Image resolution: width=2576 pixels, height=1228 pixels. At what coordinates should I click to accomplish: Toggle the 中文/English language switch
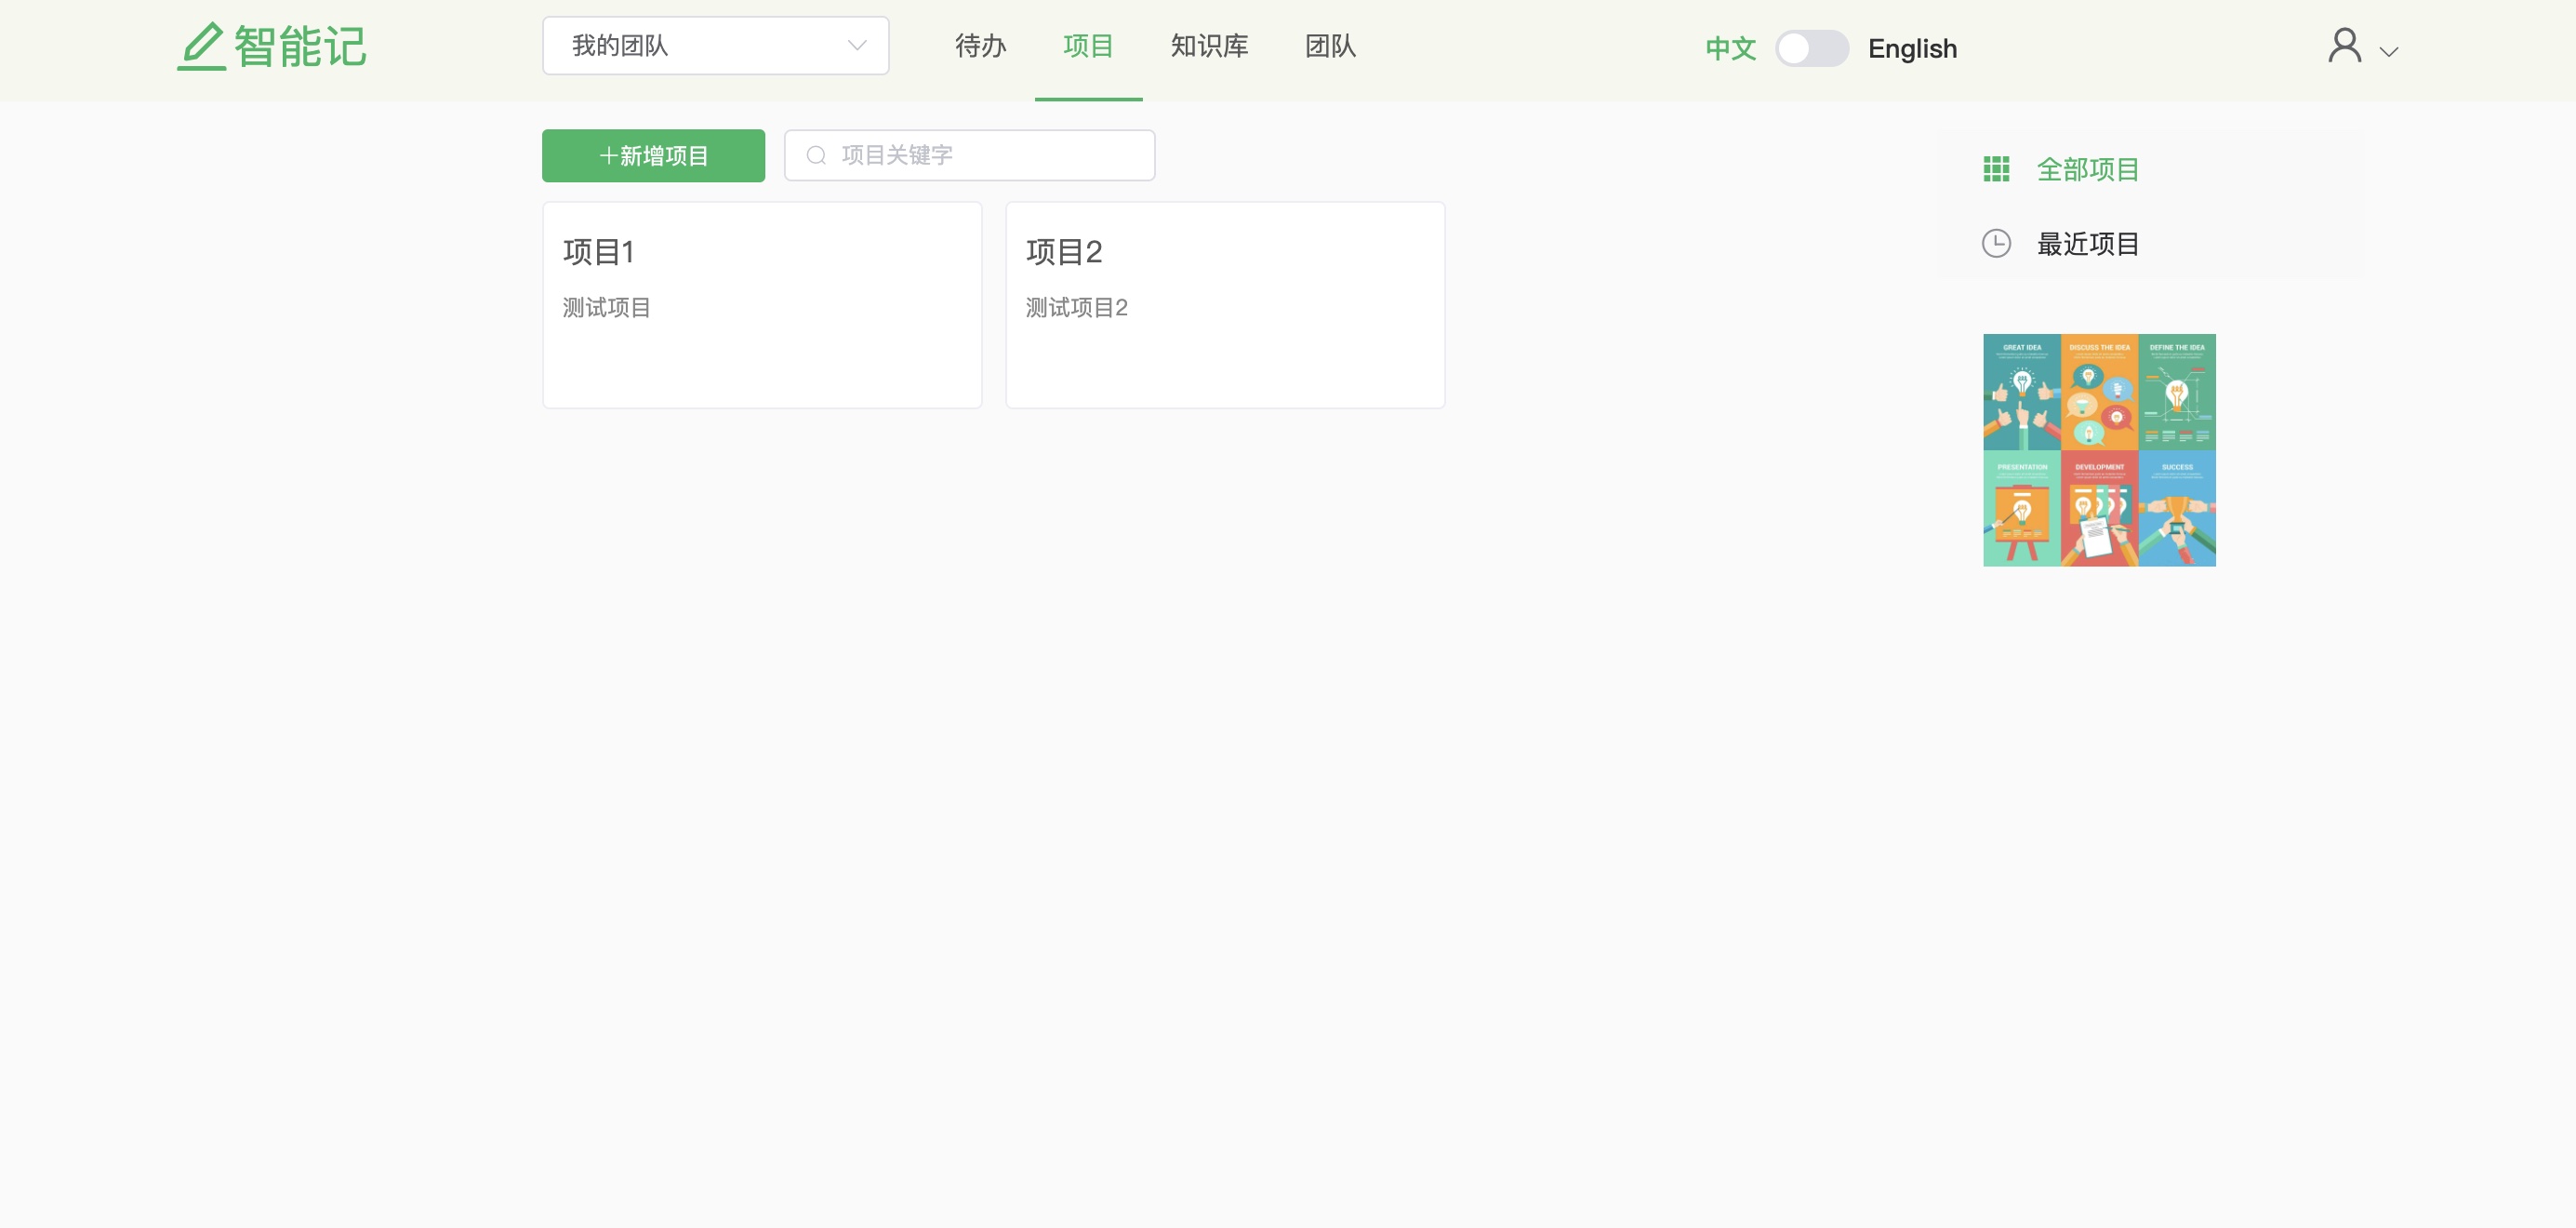point(1811,48)
